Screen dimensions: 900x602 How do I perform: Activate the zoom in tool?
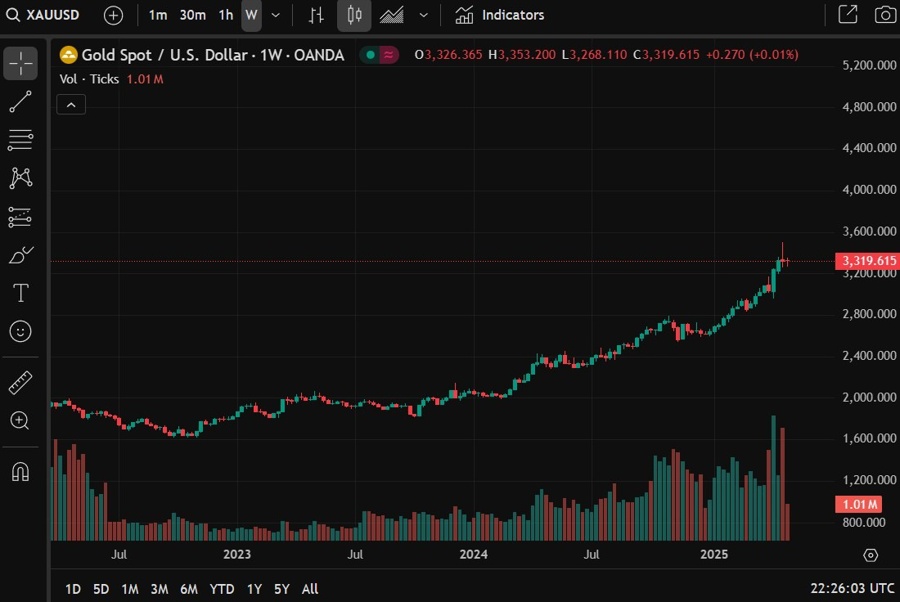[x=21, y=421]
